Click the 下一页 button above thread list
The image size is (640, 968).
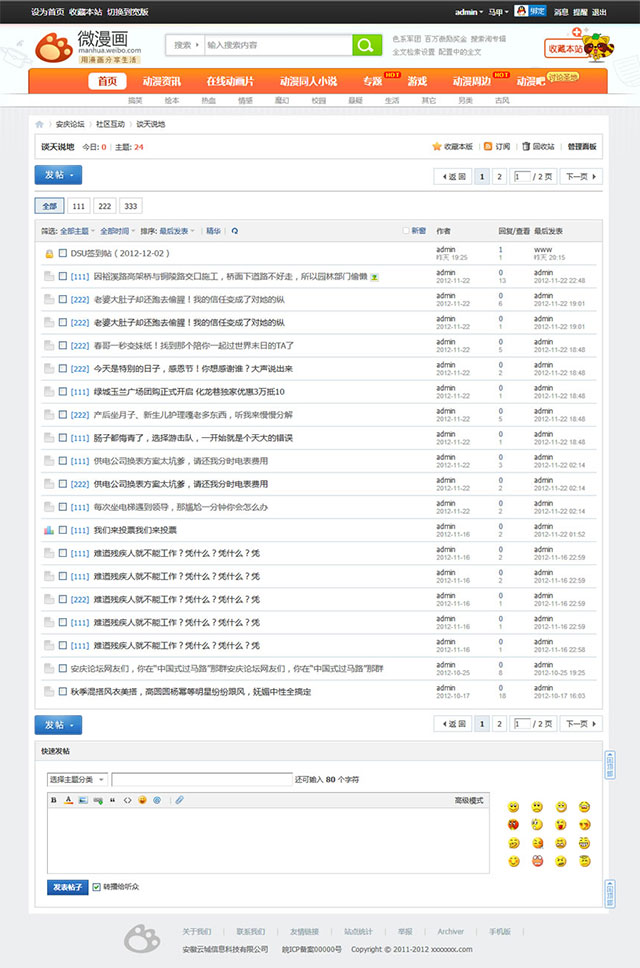pos(582,176)
